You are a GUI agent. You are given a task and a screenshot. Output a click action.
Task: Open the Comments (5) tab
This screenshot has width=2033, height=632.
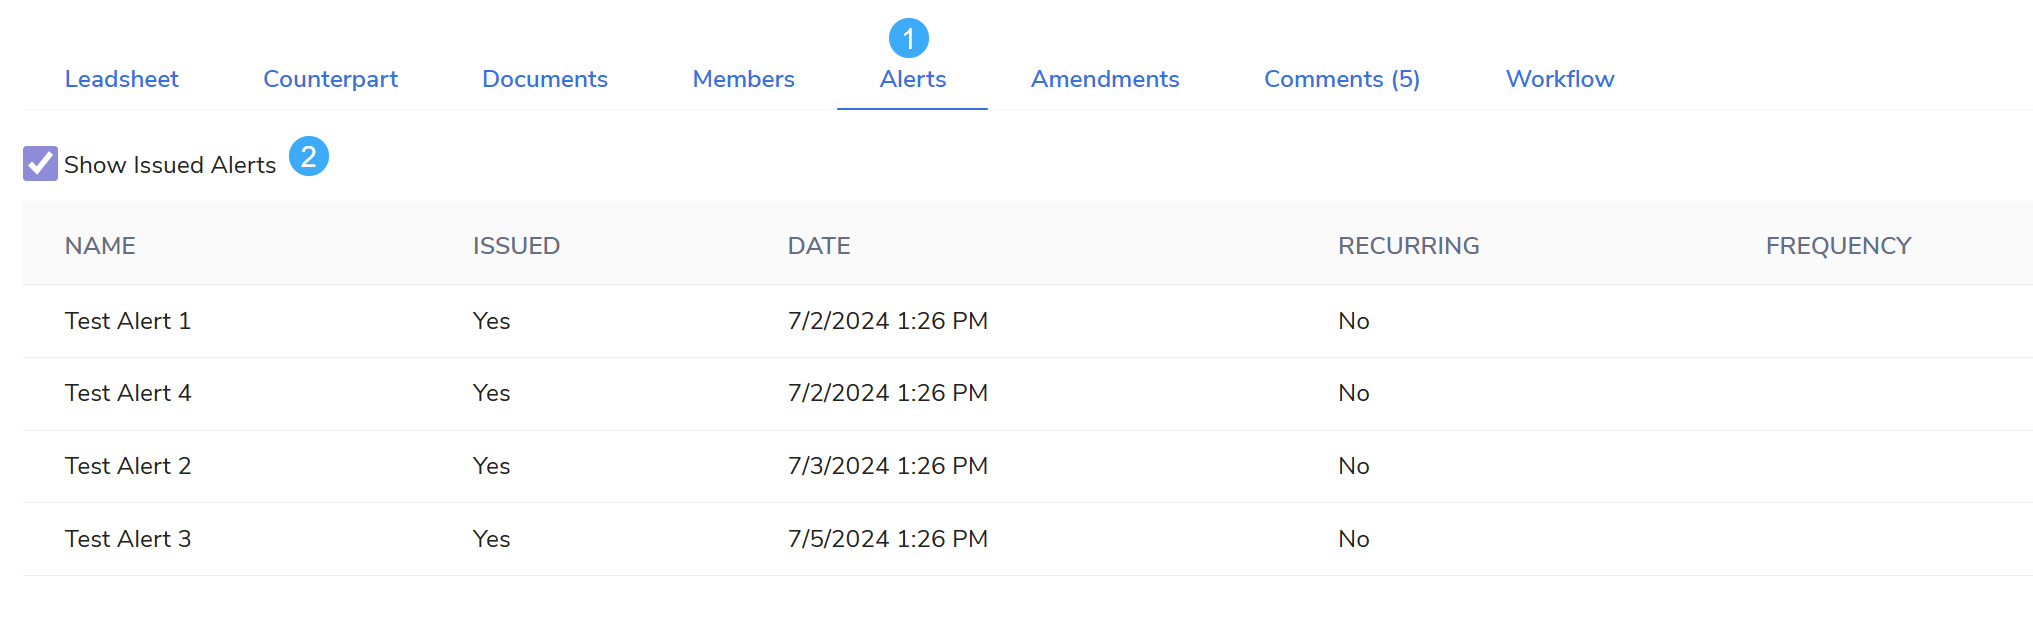1341,79
